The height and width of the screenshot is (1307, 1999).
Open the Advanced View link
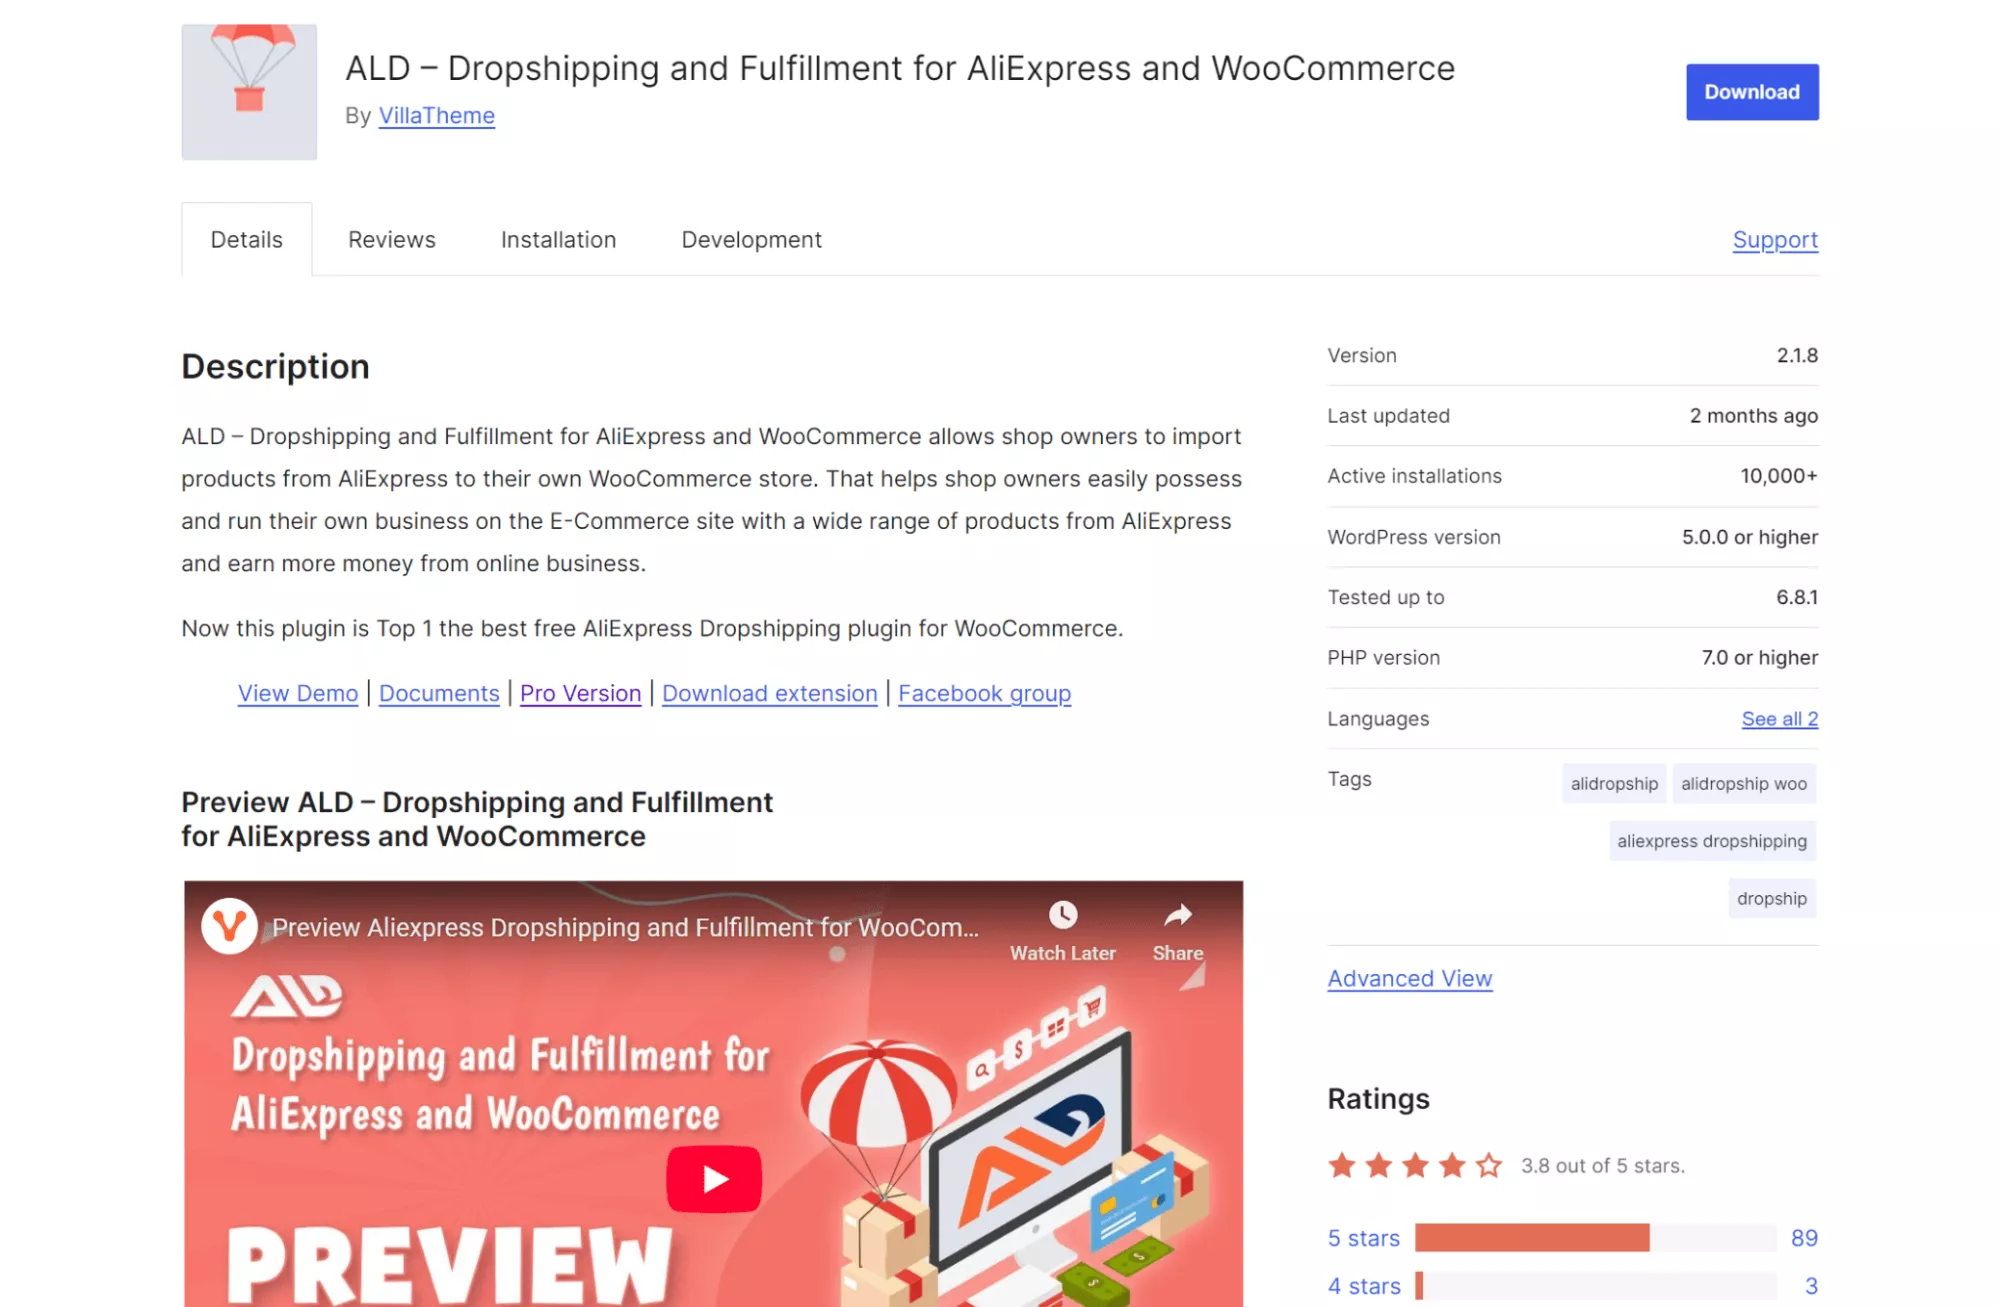(x=1410, y=979)
